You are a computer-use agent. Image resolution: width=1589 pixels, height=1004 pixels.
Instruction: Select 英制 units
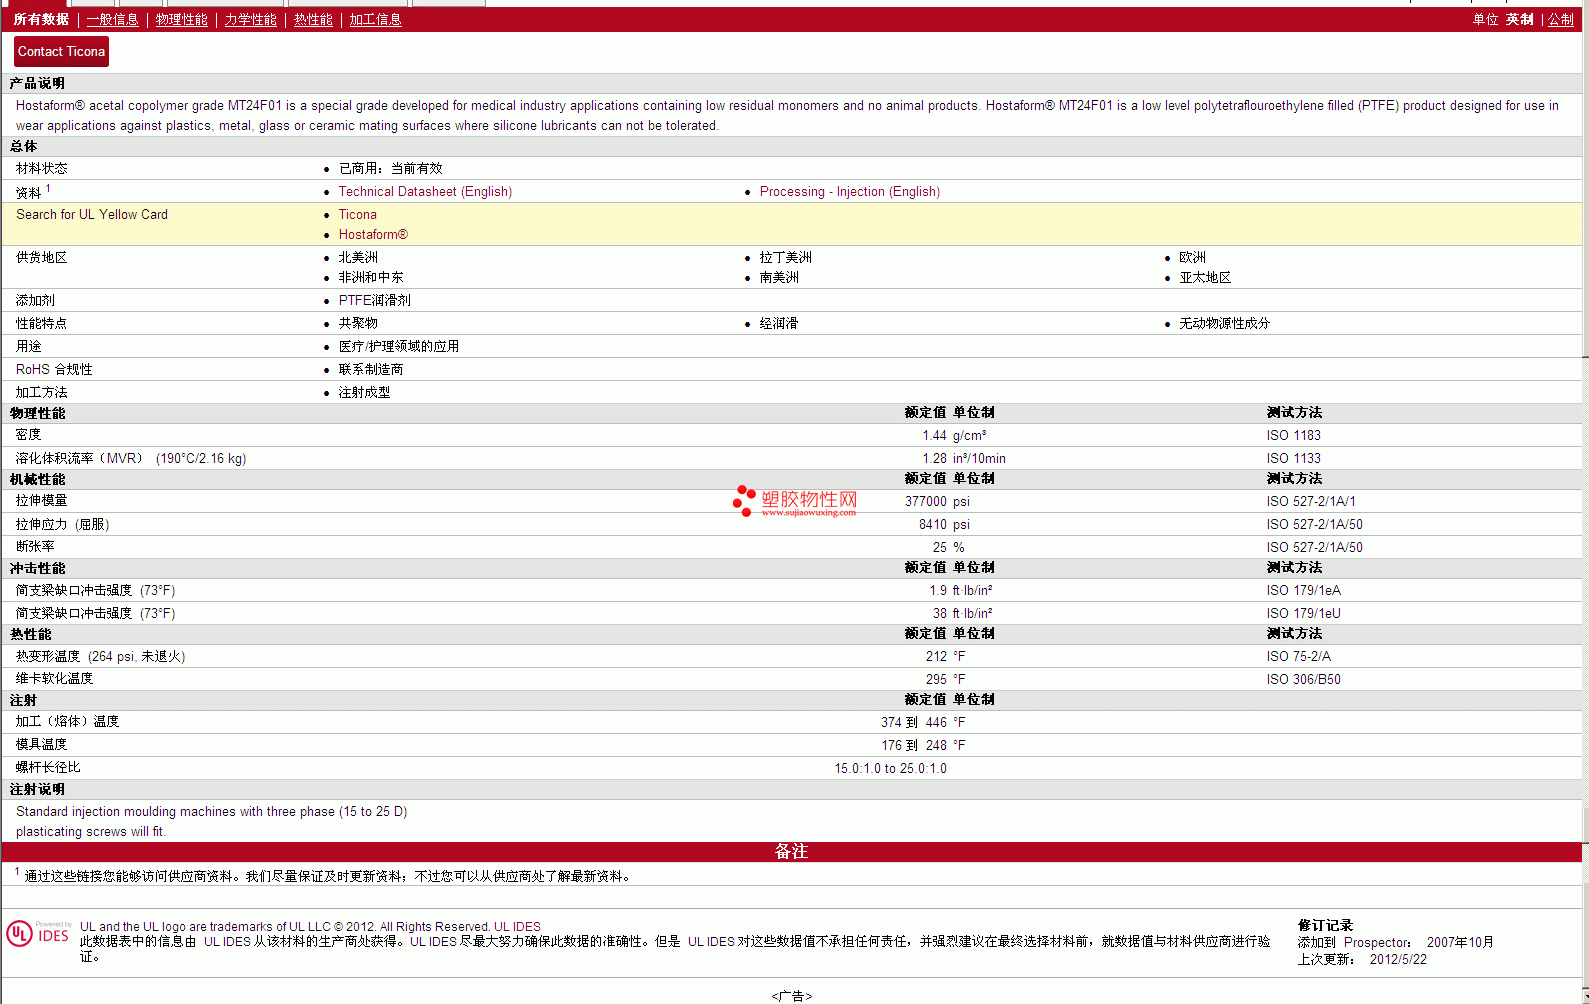point(1519,20)
